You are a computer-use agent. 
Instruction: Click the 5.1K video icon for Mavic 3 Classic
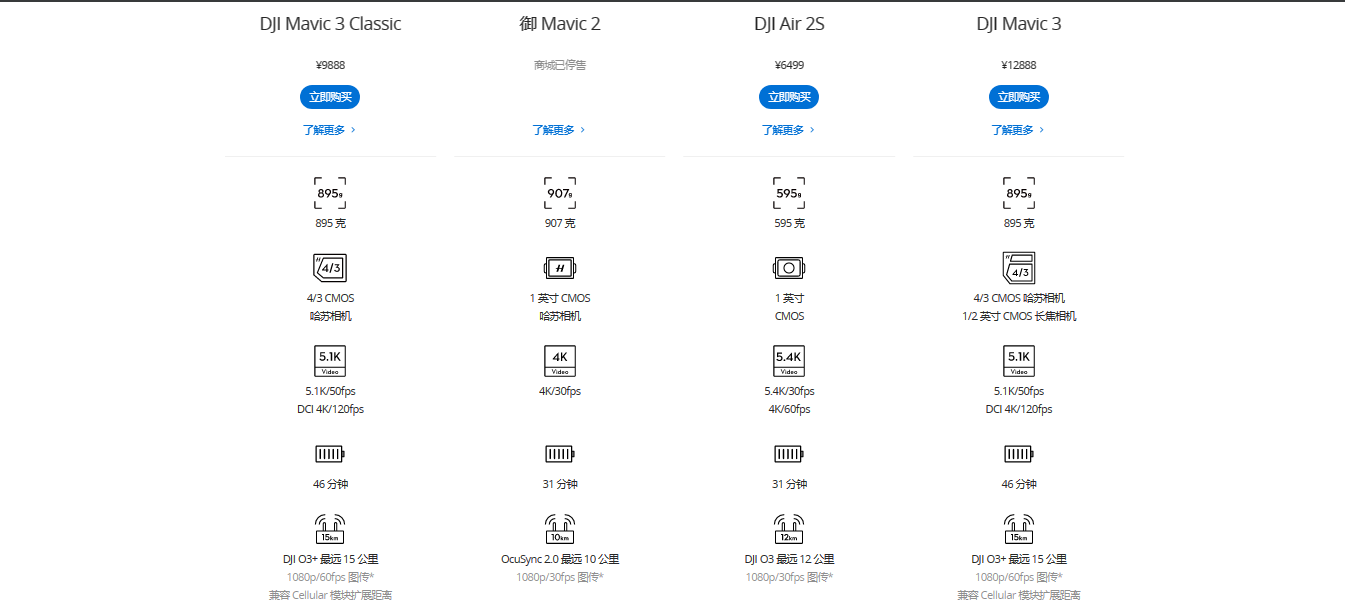pos(330,361)
